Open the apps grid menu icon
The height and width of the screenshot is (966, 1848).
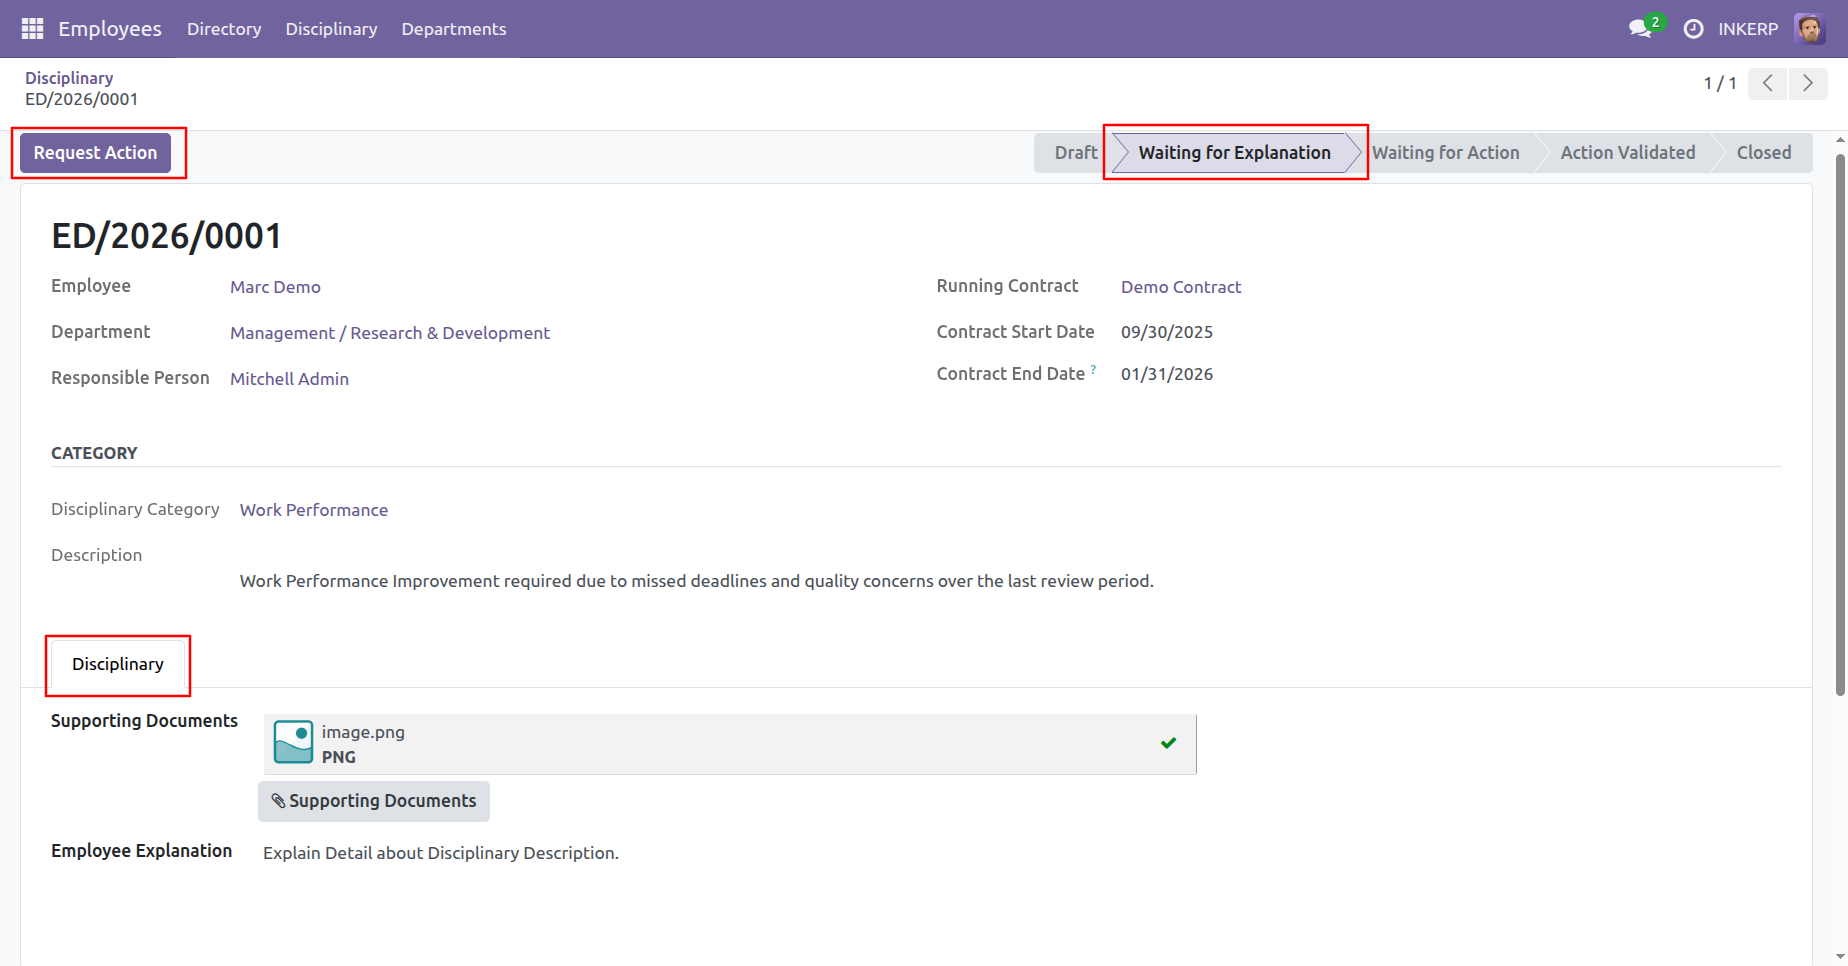32,29
